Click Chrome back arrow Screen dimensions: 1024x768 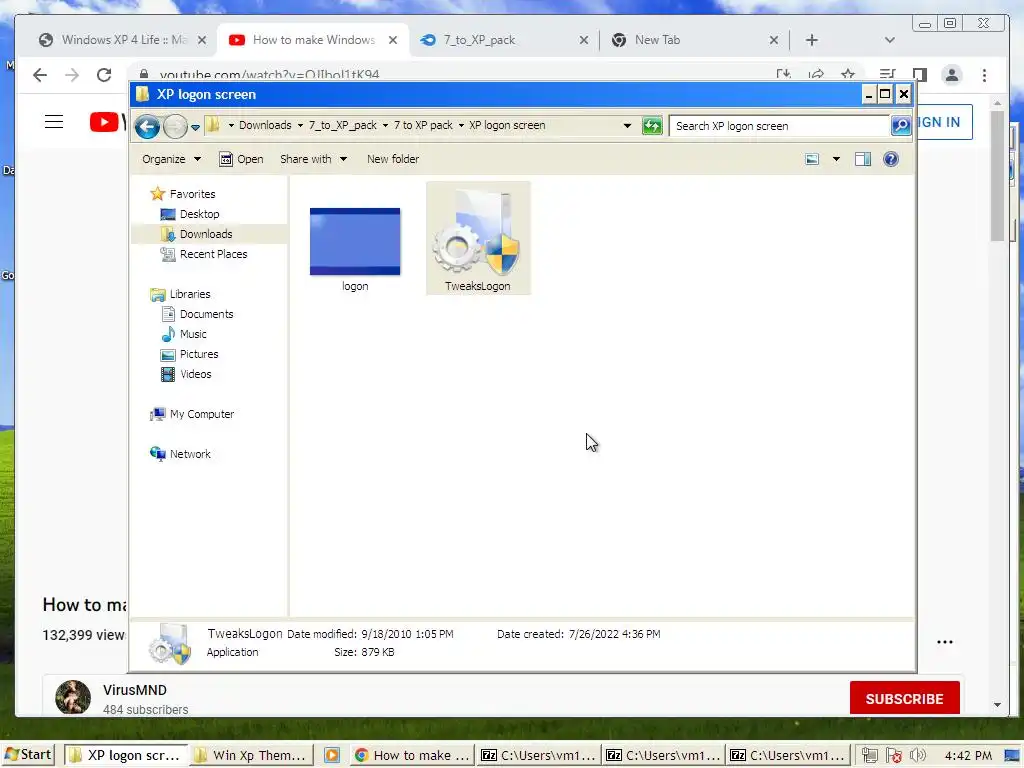coord(40,75)
